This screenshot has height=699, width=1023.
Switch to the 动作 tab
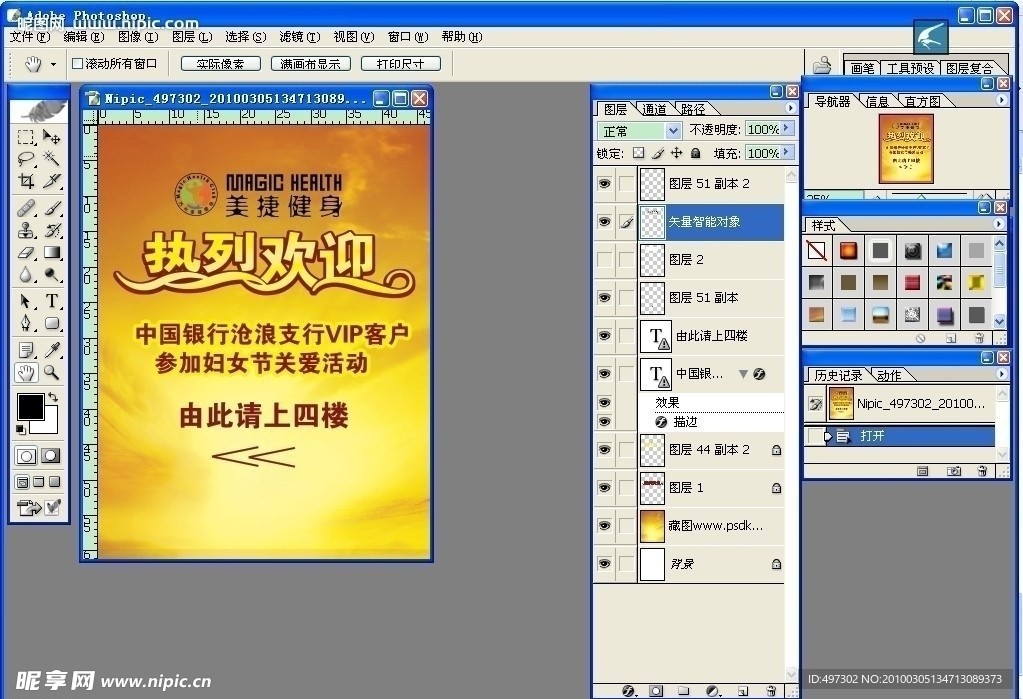pos(889,375)
